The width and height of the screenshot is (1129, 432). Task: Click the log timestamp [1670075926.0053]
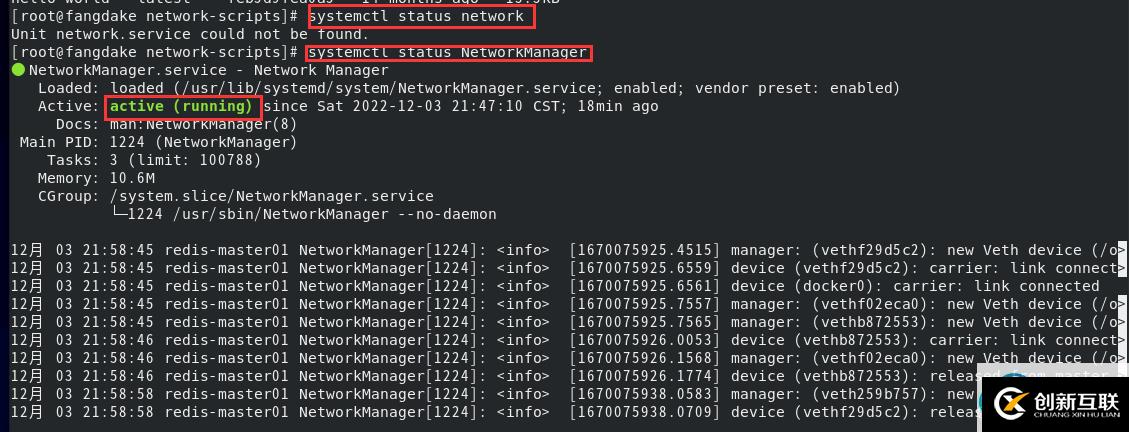tap(643, 340)
